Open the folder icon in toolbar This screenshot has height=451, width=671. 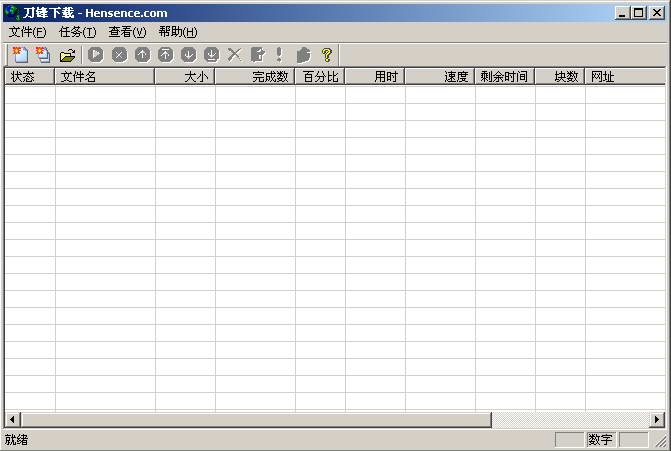pyautogui.click(x=67, y=55)
